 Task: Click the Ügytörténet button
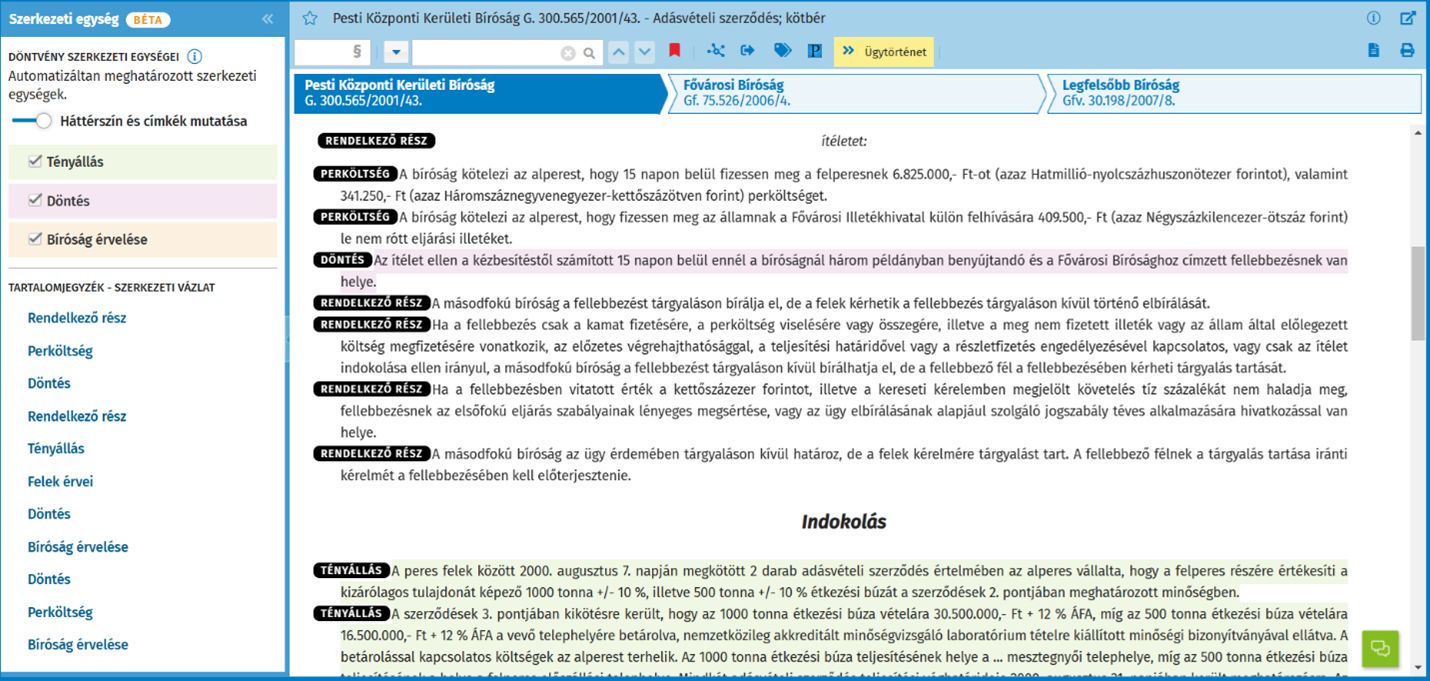[884, 52]
